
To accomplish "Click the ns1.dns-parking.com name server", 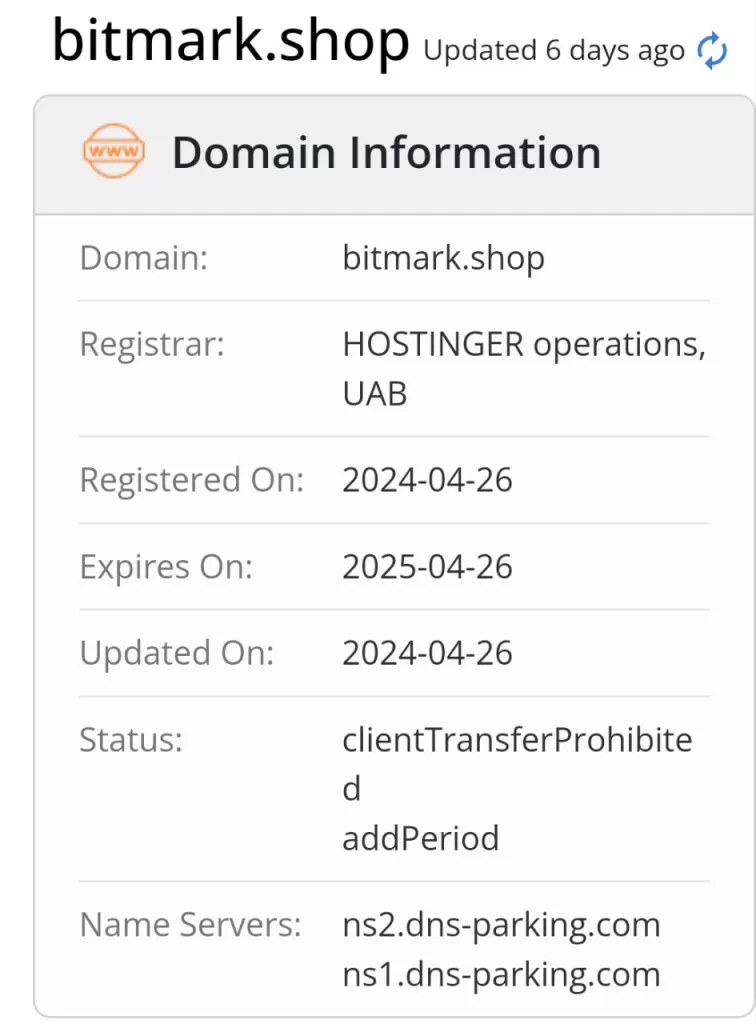I will [501, 973].
